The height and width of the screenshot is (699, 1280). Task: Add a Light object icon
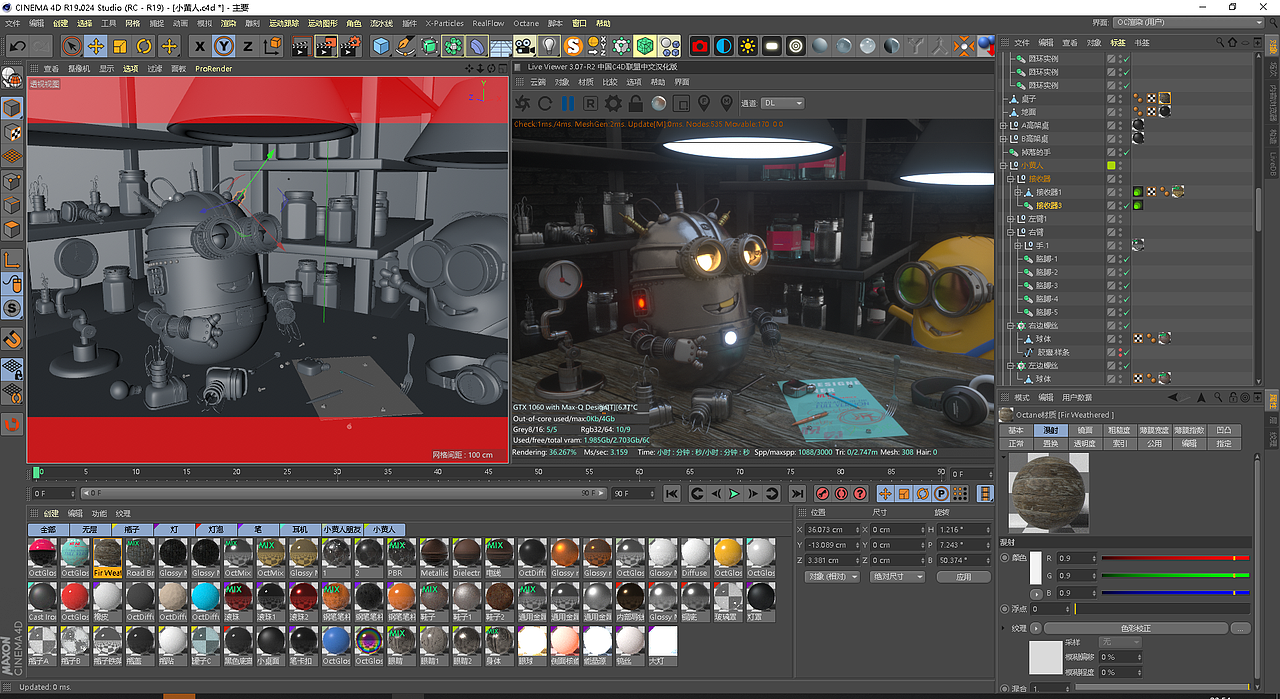(549, 46)
